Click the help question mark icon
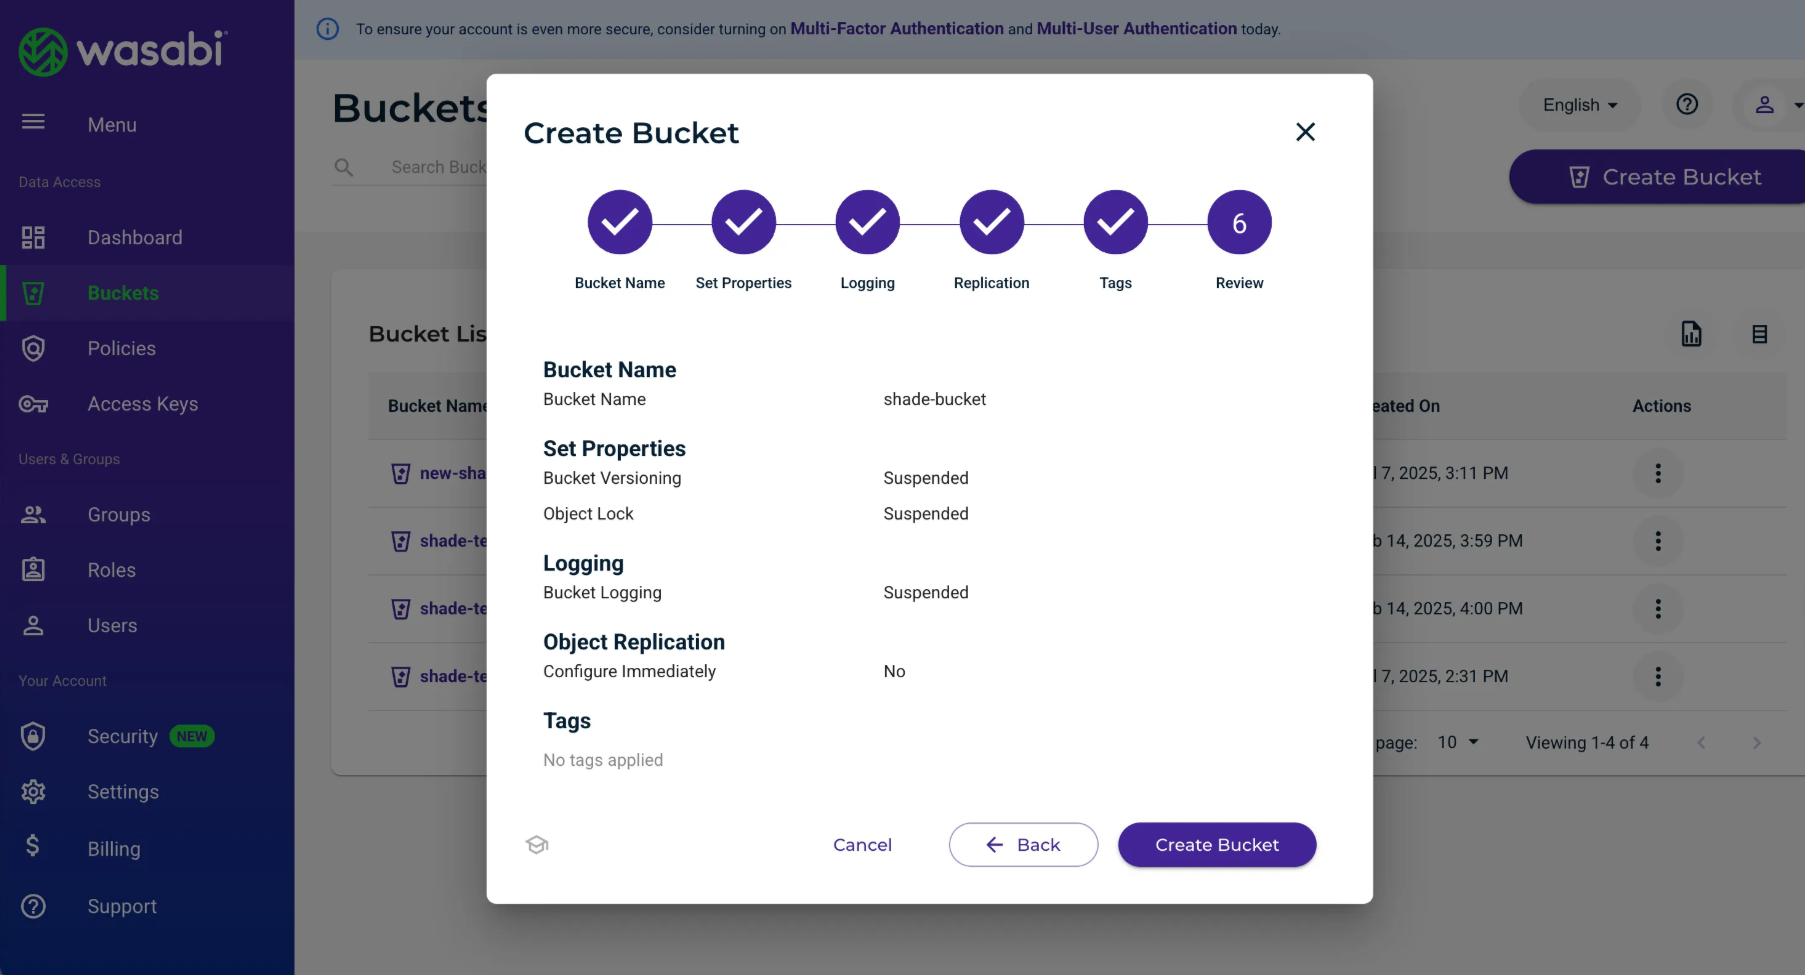Viewport: 1805px width, 975px height. (1687, 104)
